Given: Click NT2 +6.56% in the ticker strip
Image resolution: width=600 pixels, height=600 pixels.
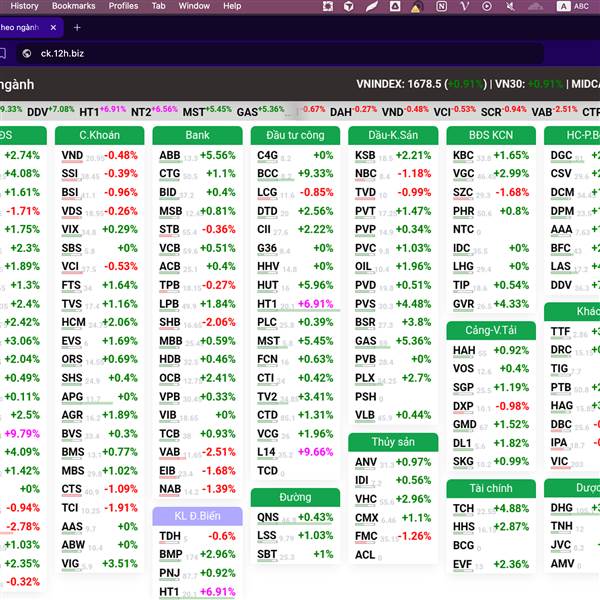Looking at the screenshot, I should [154, 111].
